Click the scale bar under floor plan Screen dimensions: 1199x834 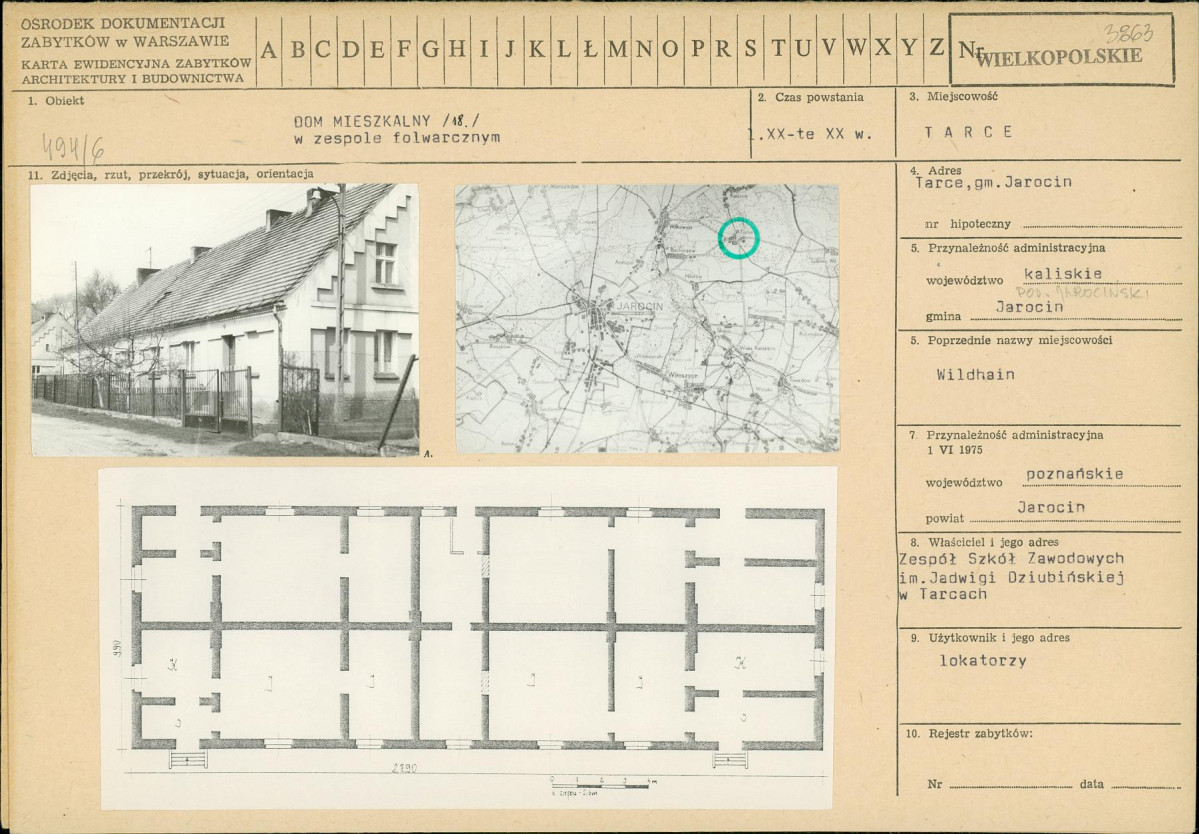602,785
